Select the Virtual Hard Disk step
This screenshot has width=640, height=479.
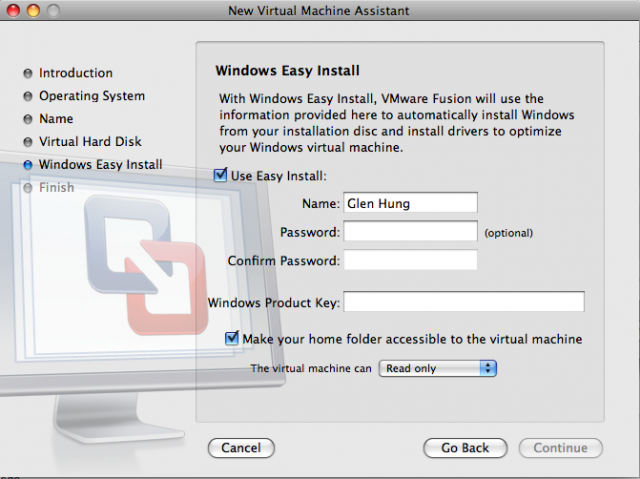tap(90, 142)
